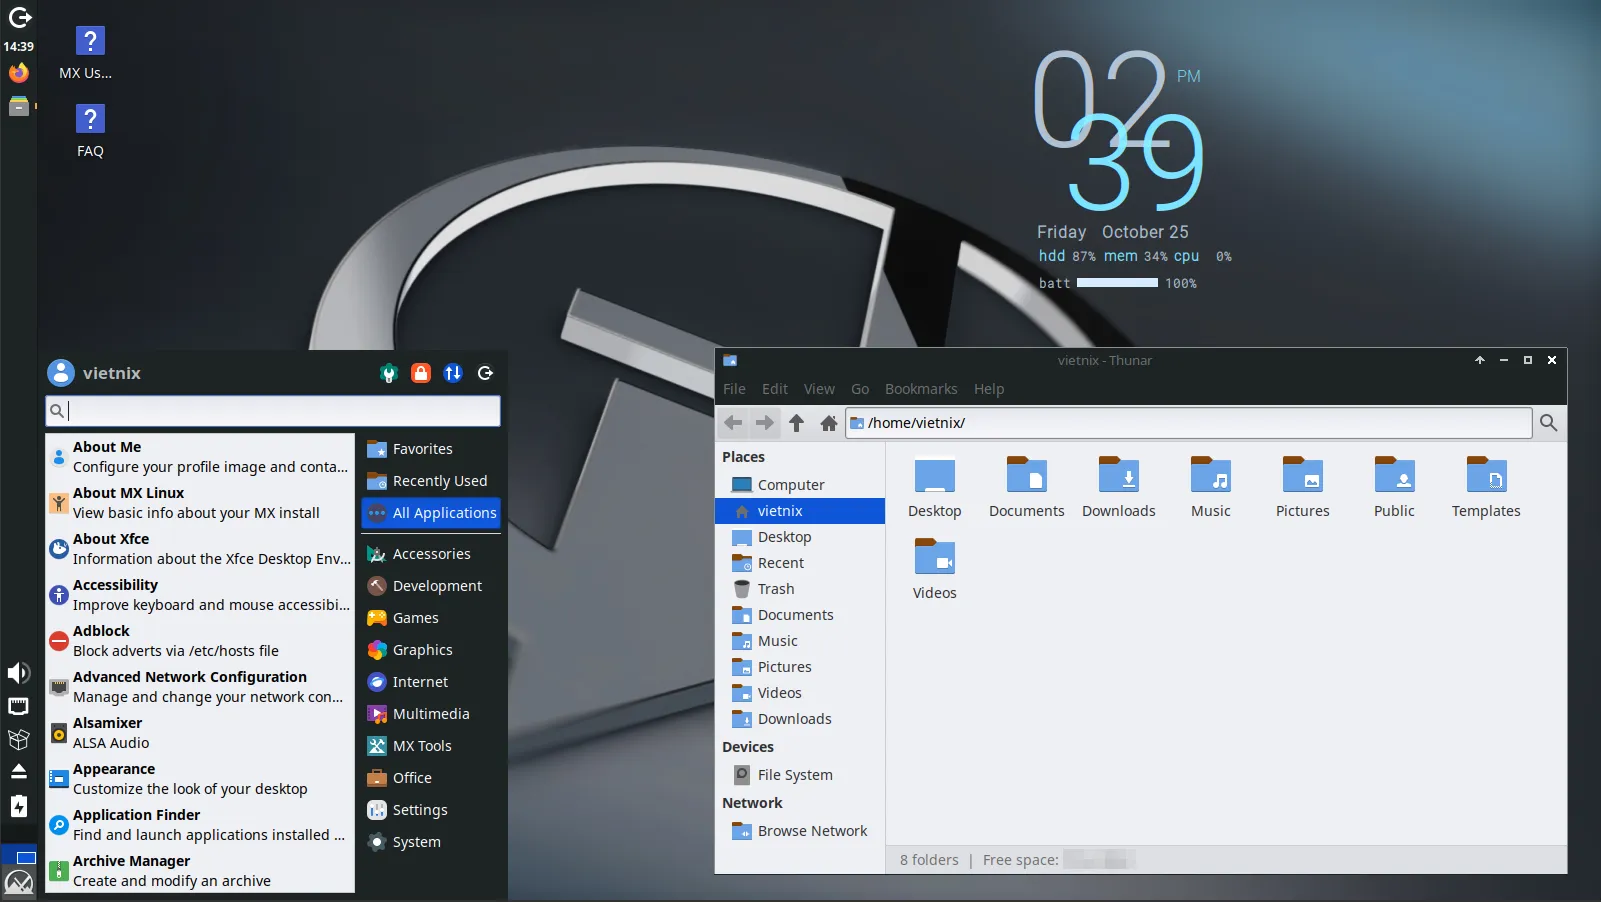
Task: Open the Edit menu in Thunar
Action: click(x=775, y=389)
